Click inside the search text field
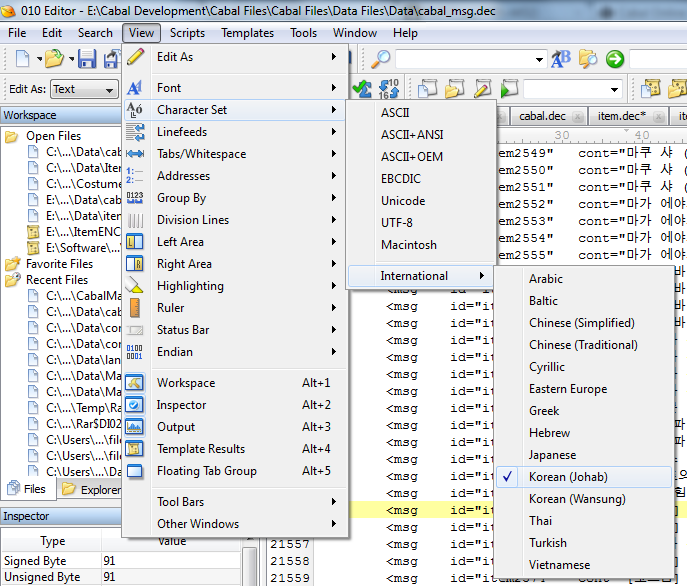This screenshot has width=687, height=586. 464,60
